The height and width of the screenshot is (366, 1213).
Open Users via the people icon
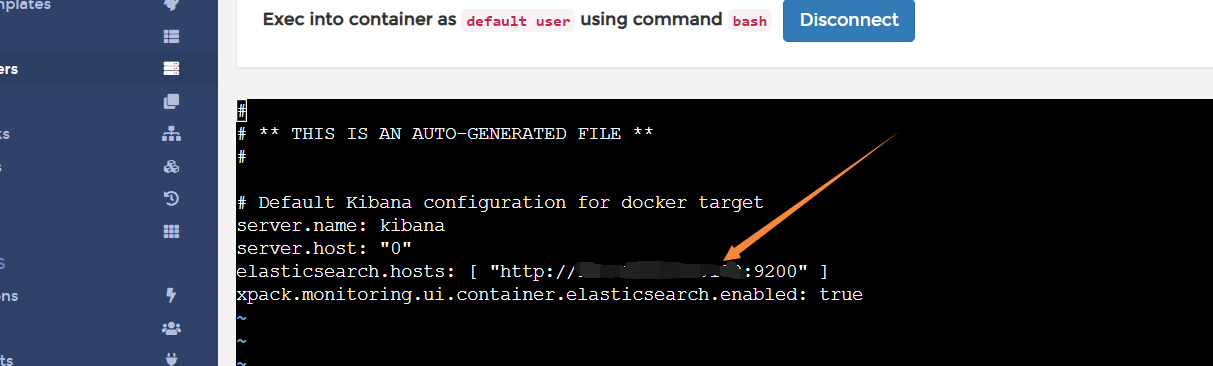pos(171,328)
